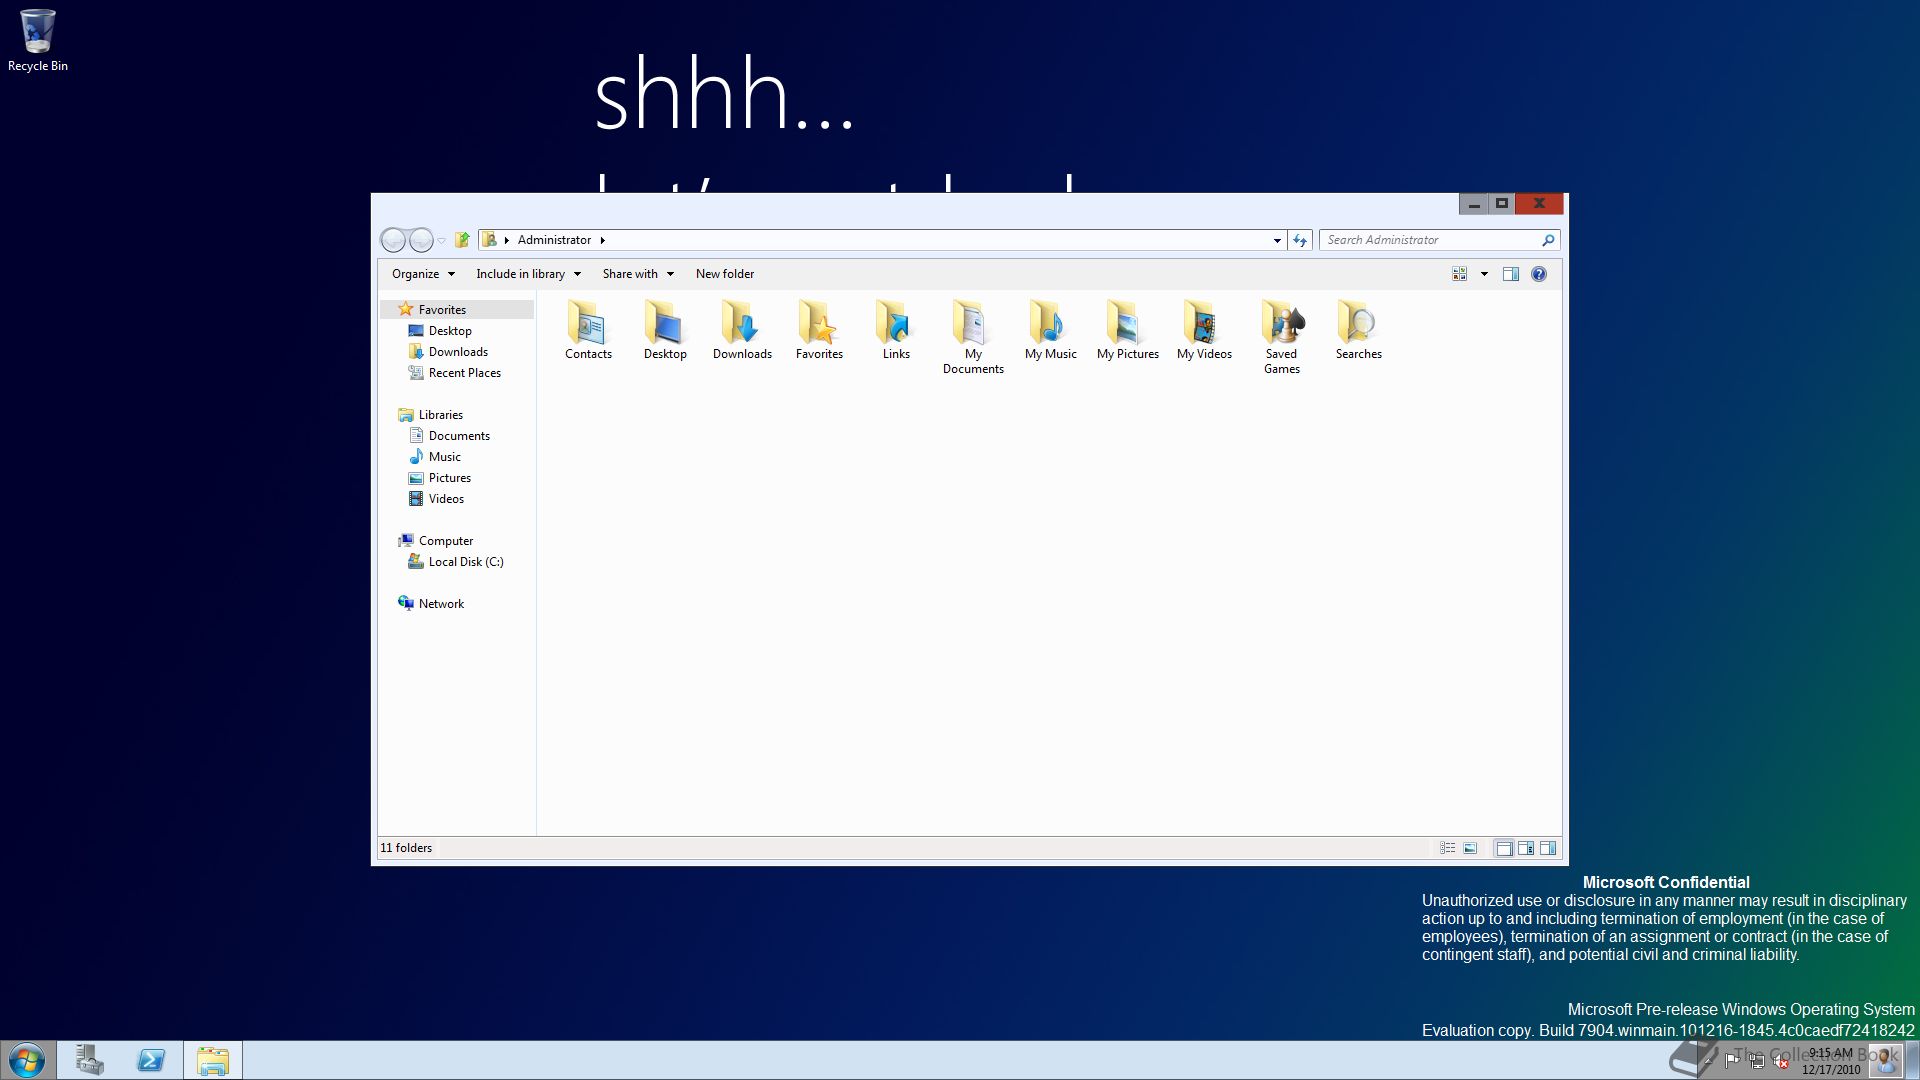Click Windows Explorer taskbar button
1920x1080 pixels.
(213, 1060)
